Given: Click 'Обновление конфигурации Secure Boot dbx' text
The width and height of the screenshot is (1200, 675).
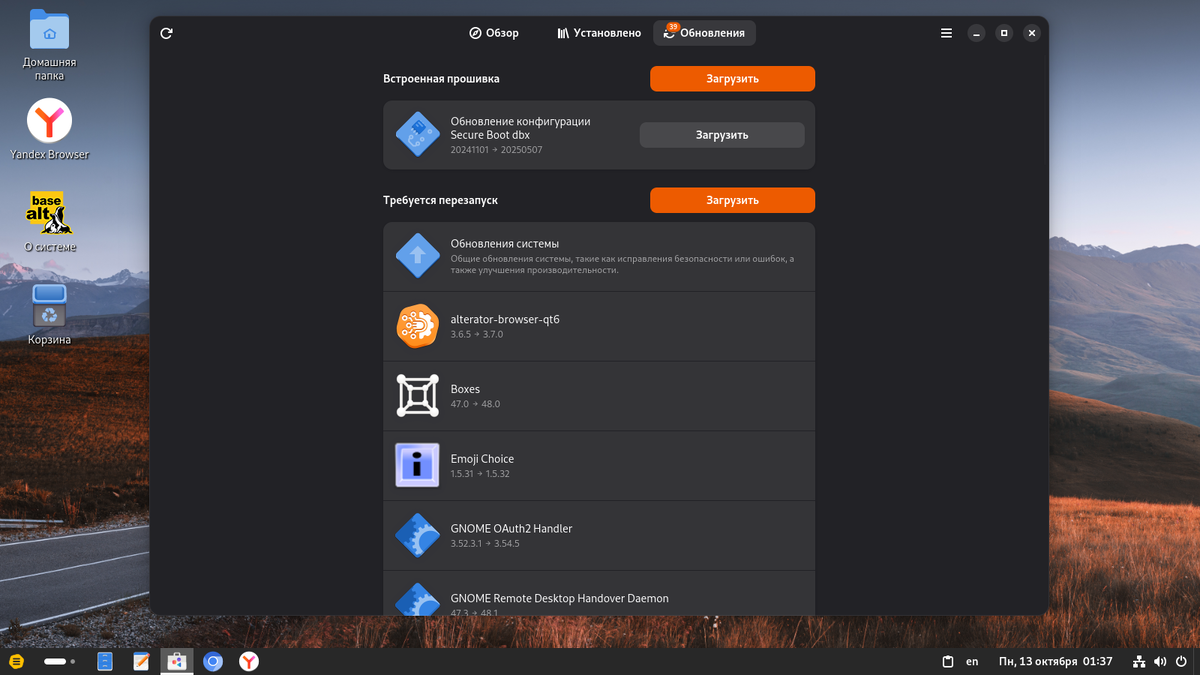Looking at the screenshot, I should tap(520, 128).
